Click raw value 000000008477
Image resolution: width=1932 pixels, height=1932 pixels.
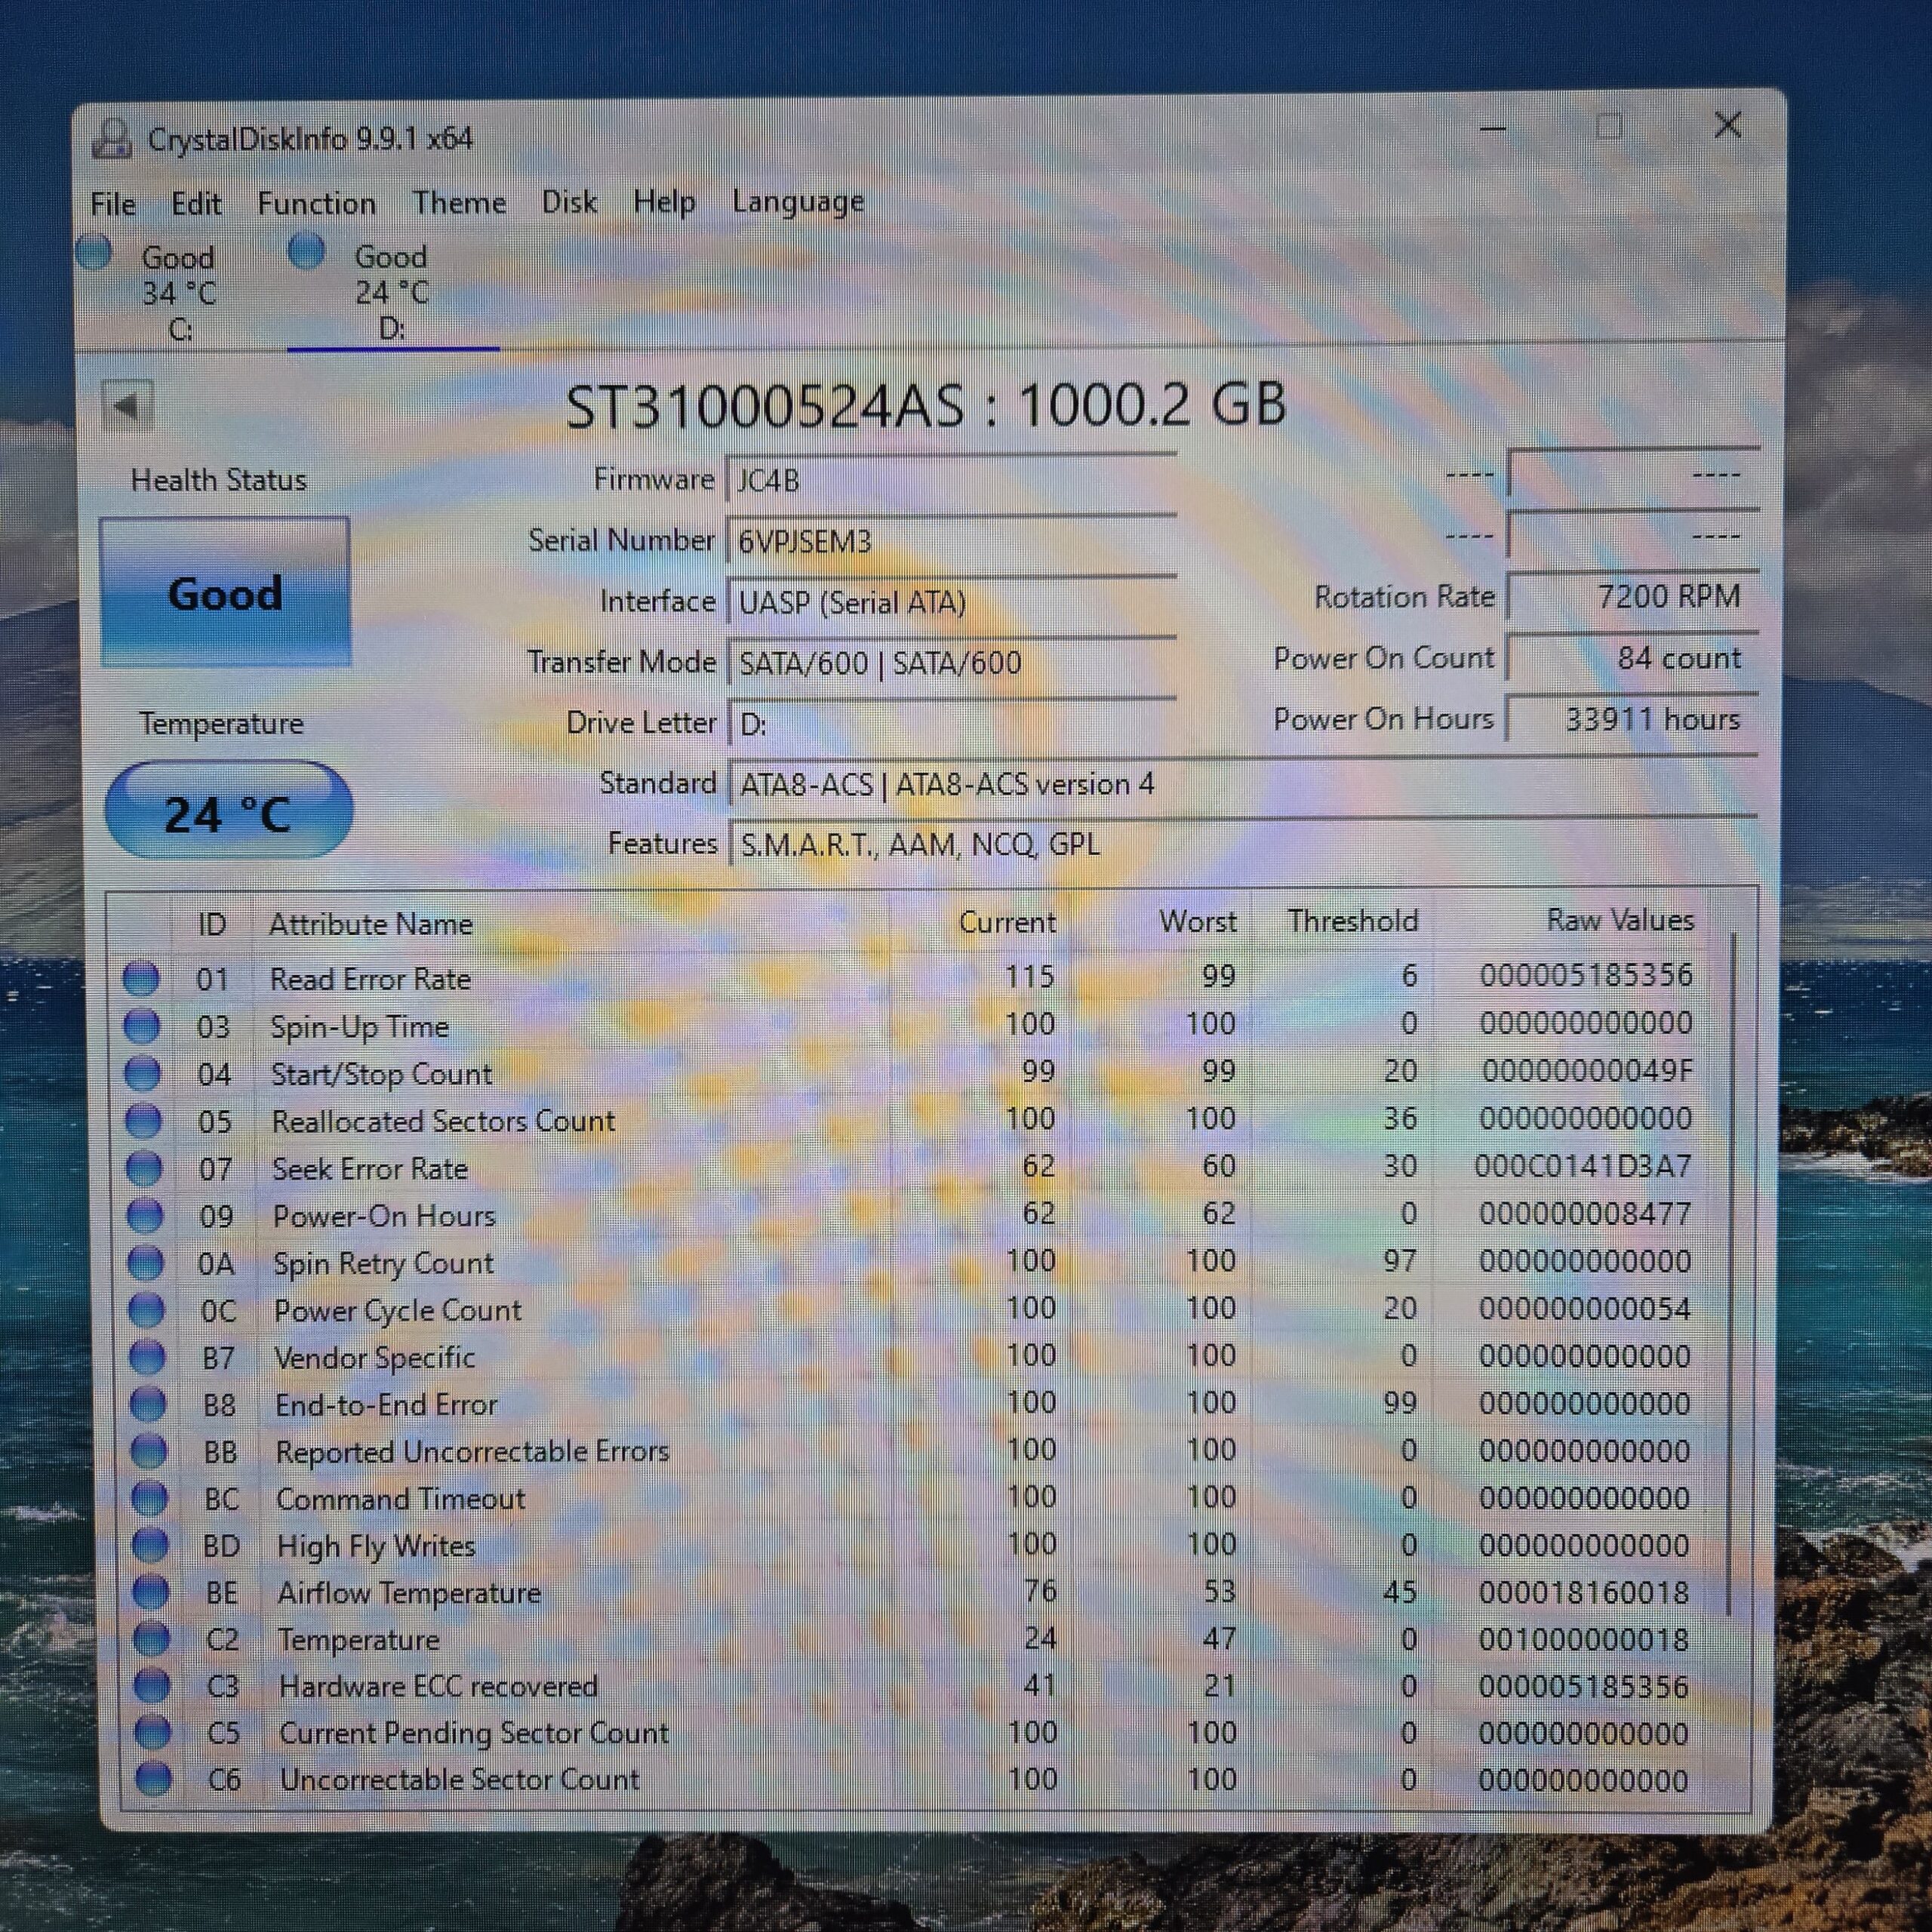tap(1585, 1214)
